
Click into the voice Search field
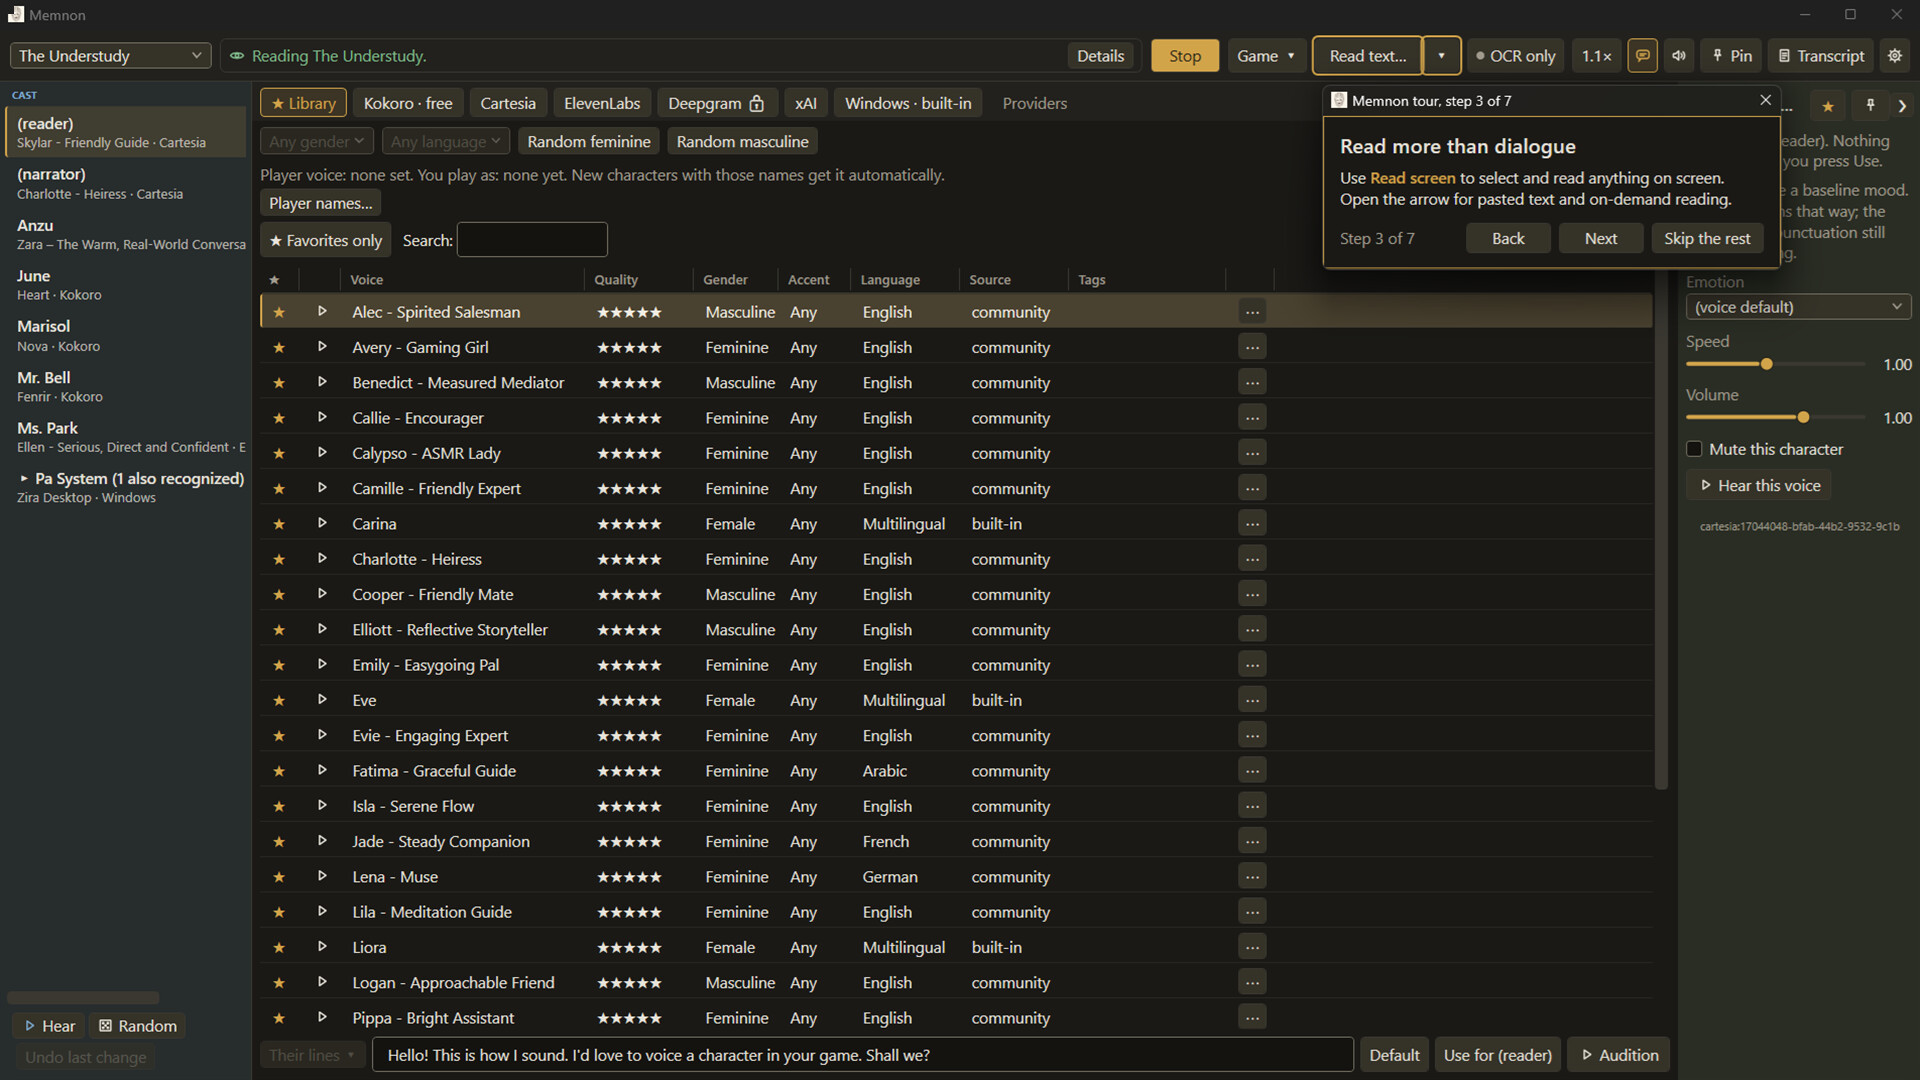click(x=532, y=240)
